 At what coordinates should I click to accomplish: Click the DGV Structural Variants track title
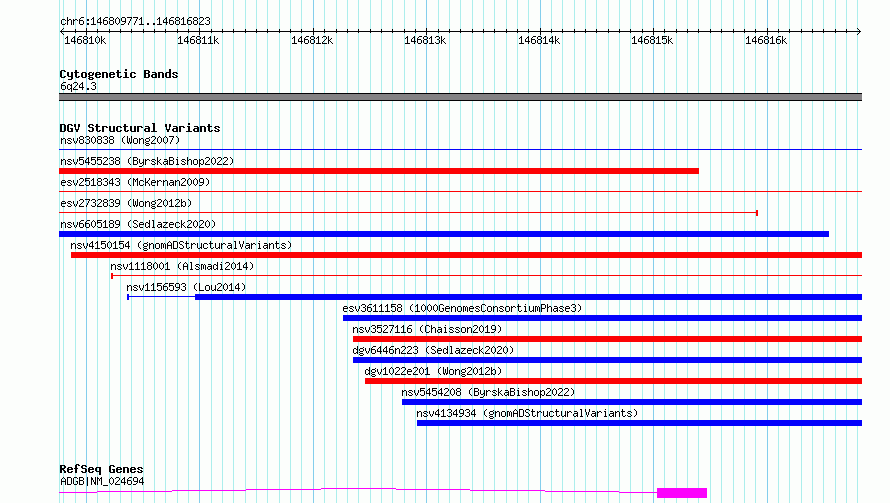point(140,128)
